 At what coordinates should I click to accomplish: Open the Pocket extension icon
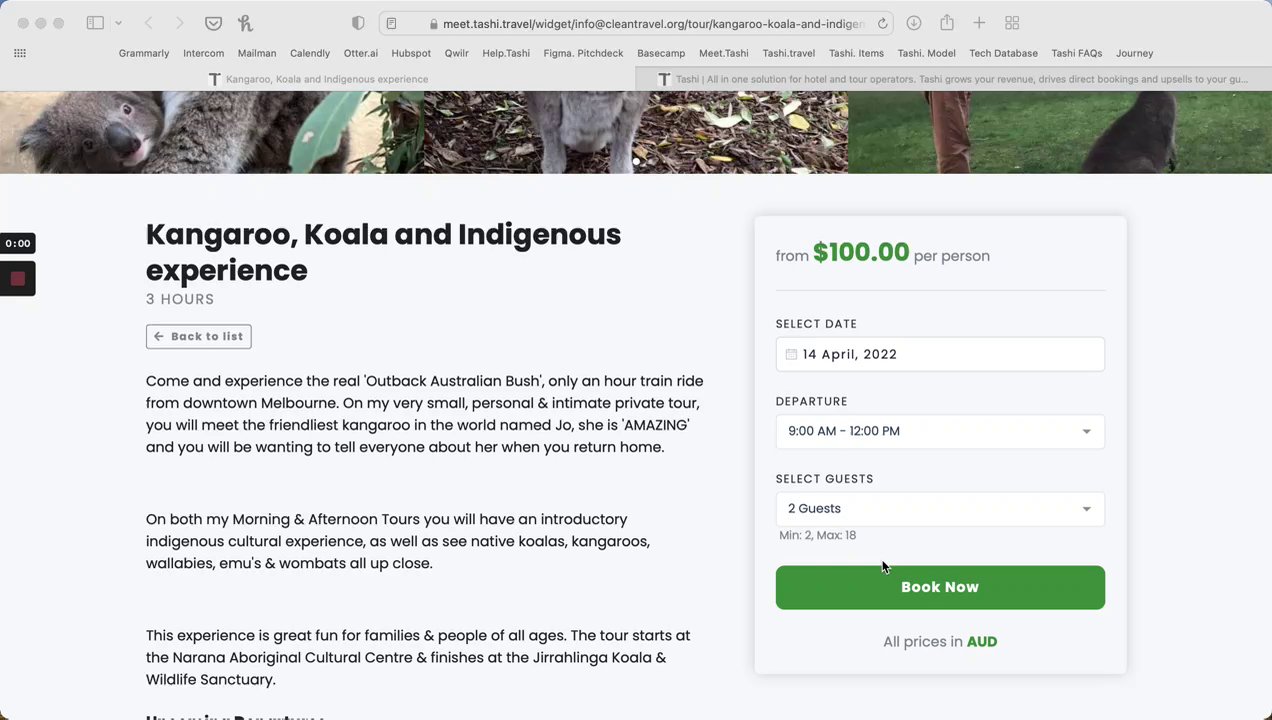click(x=213, y=23)
